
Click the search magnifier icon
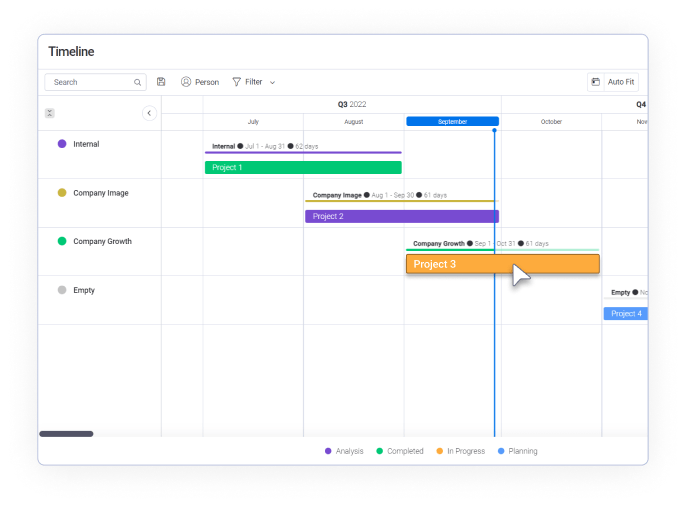pyautogui.click(x=137, y=82)
